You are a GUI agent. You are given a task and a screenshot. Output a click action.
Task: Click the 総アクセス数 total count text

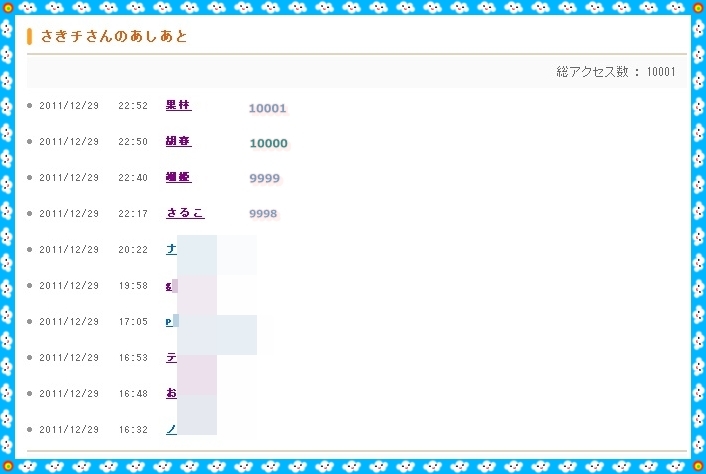point(616,72)
